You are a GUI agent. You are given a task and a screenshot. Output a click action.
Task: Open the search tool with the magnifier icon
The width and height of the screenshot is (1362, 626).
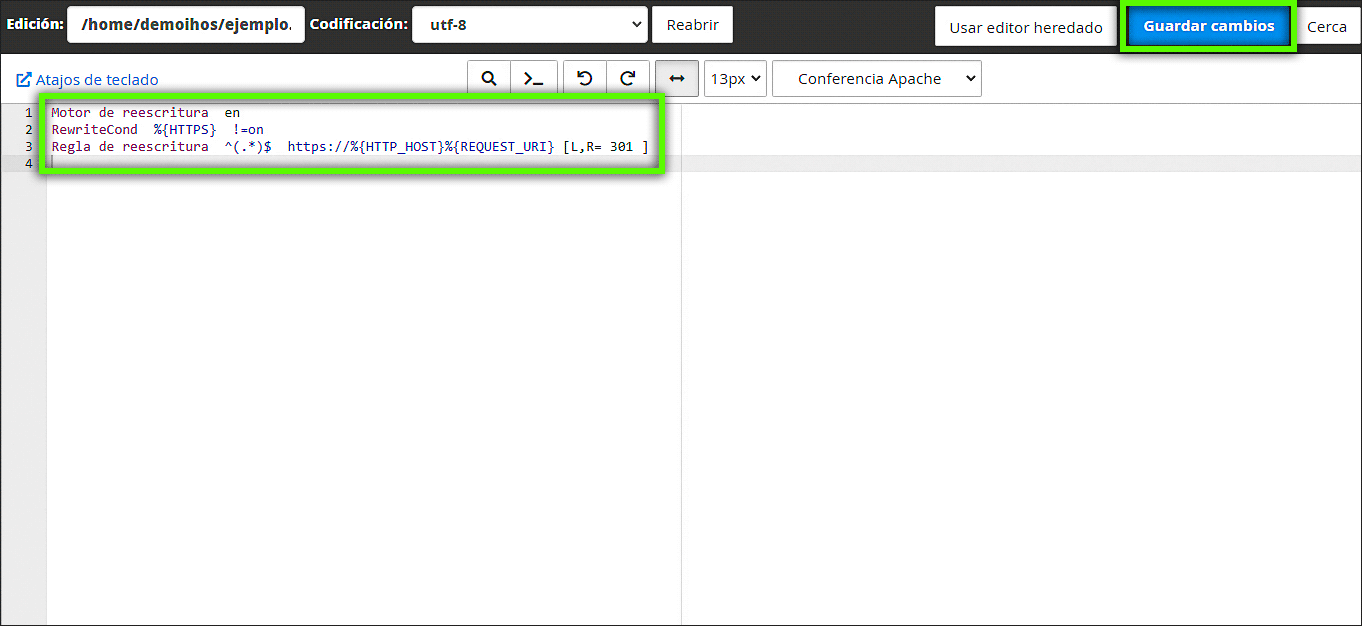[489, 79]
